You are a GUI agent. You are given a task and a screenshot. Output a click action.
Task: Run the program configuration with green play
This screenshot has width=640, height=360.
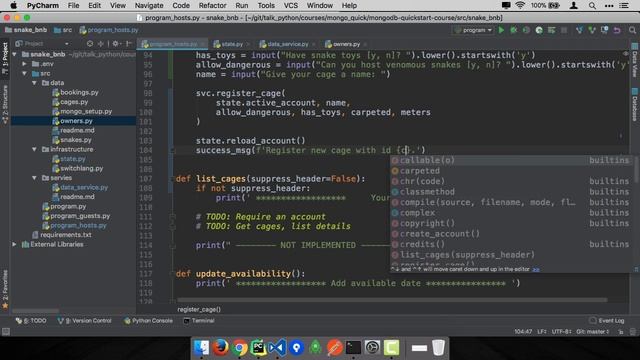(501, 30)
